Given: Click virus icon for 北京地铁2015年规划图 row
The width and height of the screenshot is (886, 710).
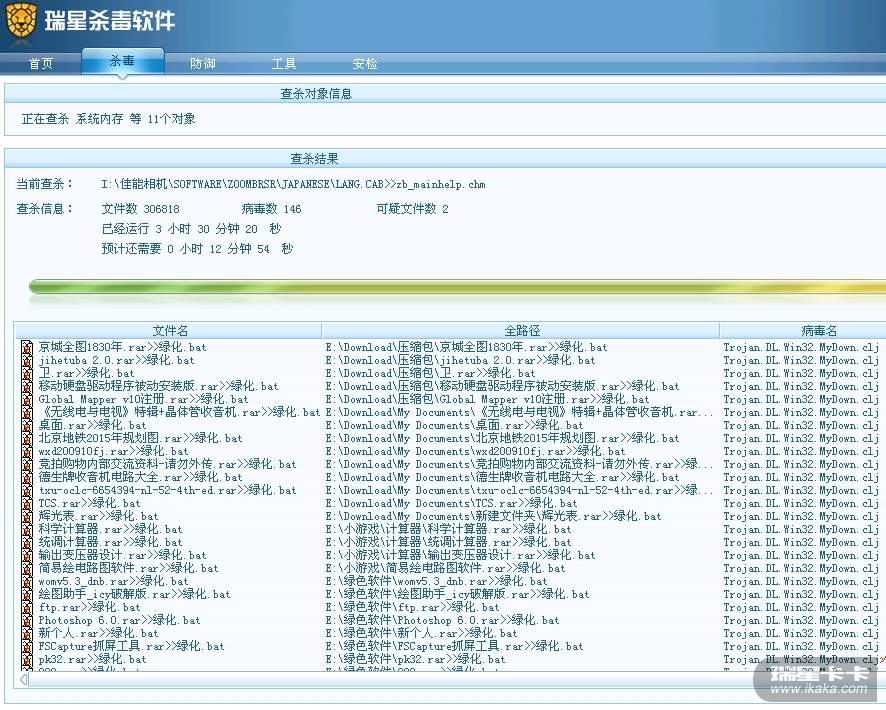Looking at the screenshot, I should pos(27,438).
